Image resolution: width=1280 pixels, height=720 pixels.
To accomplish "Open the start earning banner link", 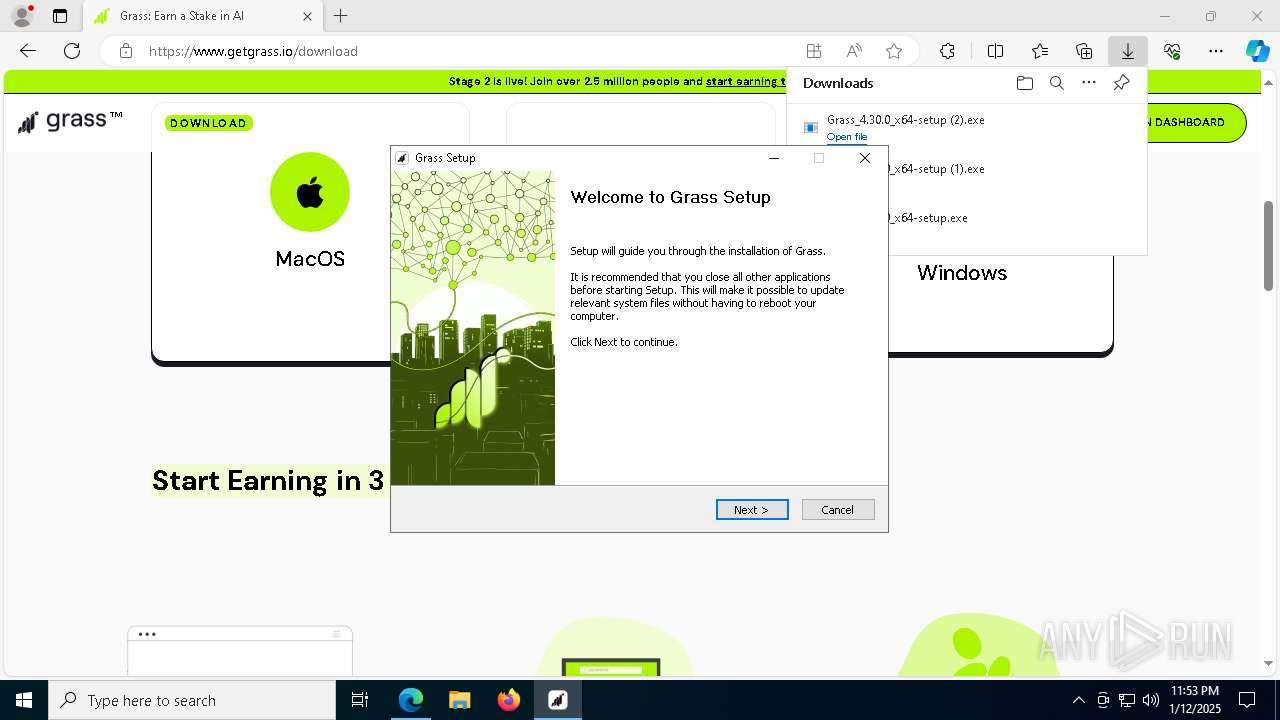I will [746, 81].
